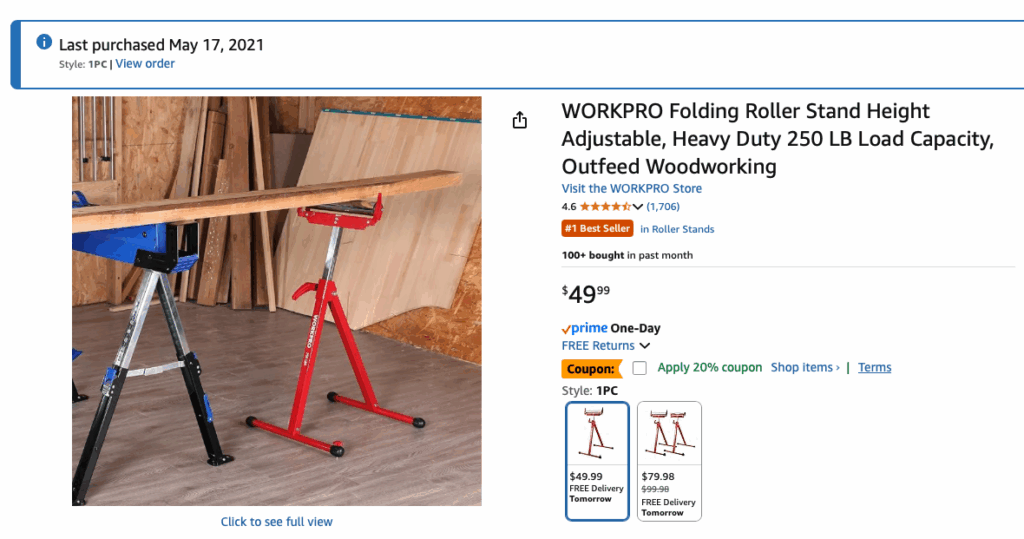Viewport: 1024px width, 539px height.
Task: Open the Roller Stands category link
Action: coord(677,229)
